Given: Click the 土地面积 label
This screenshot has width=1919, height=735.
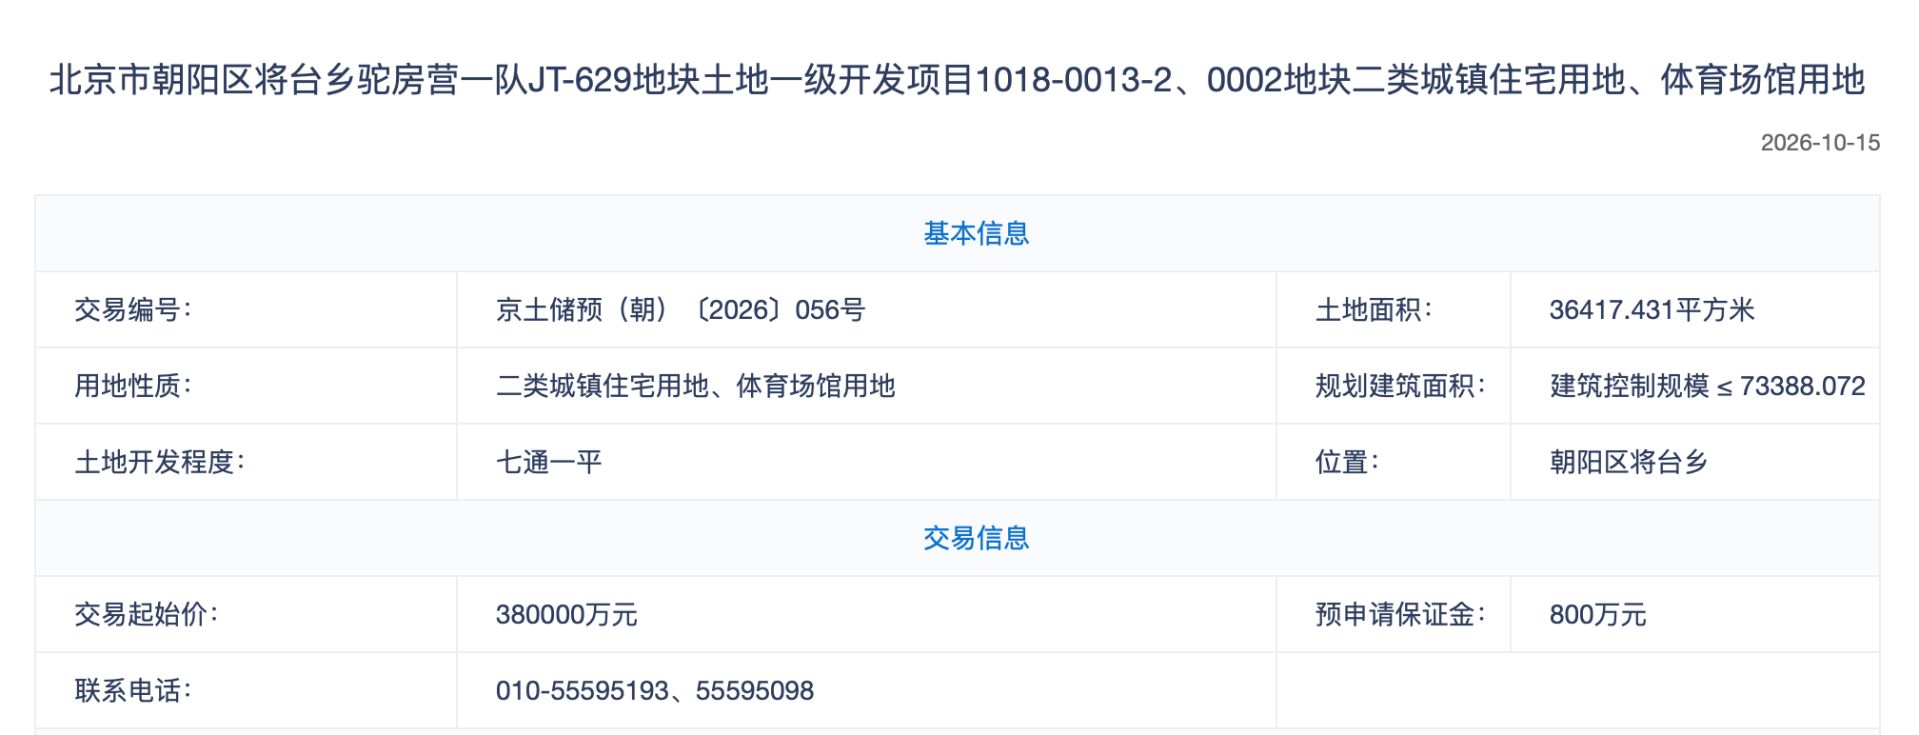Looking at the screenshot, I should pyautogui.click(x=1374, y=310).
